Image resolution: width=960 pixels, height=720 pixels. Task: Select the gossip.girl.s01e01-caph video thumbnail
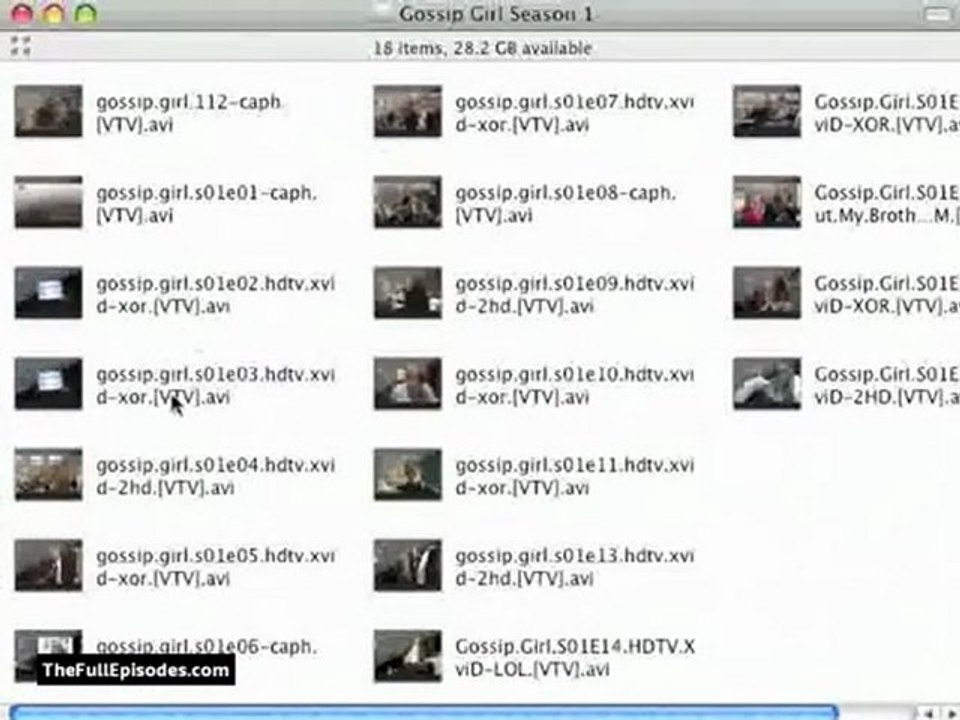48,202
